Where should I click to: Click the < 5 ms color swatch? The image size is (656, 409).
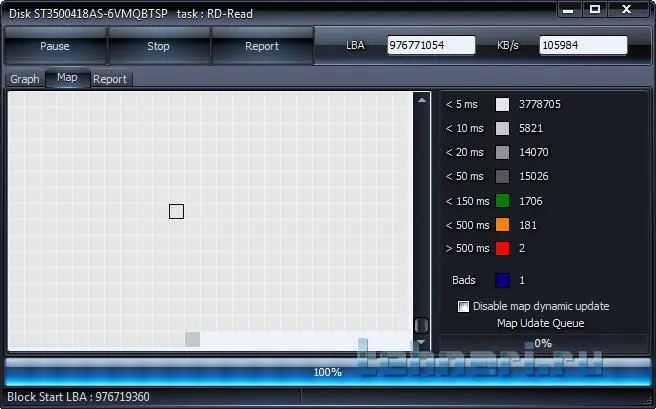pyautogui.click(x=502, y=105)
